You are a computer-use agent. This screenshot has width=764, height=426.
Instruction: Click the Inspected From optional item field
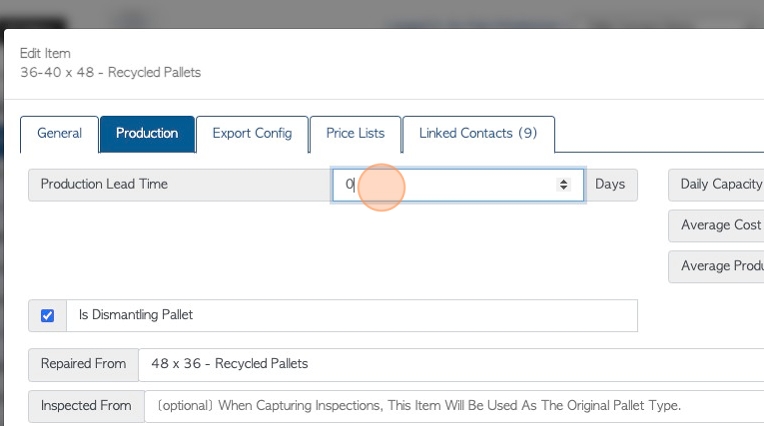pos(454,406)
